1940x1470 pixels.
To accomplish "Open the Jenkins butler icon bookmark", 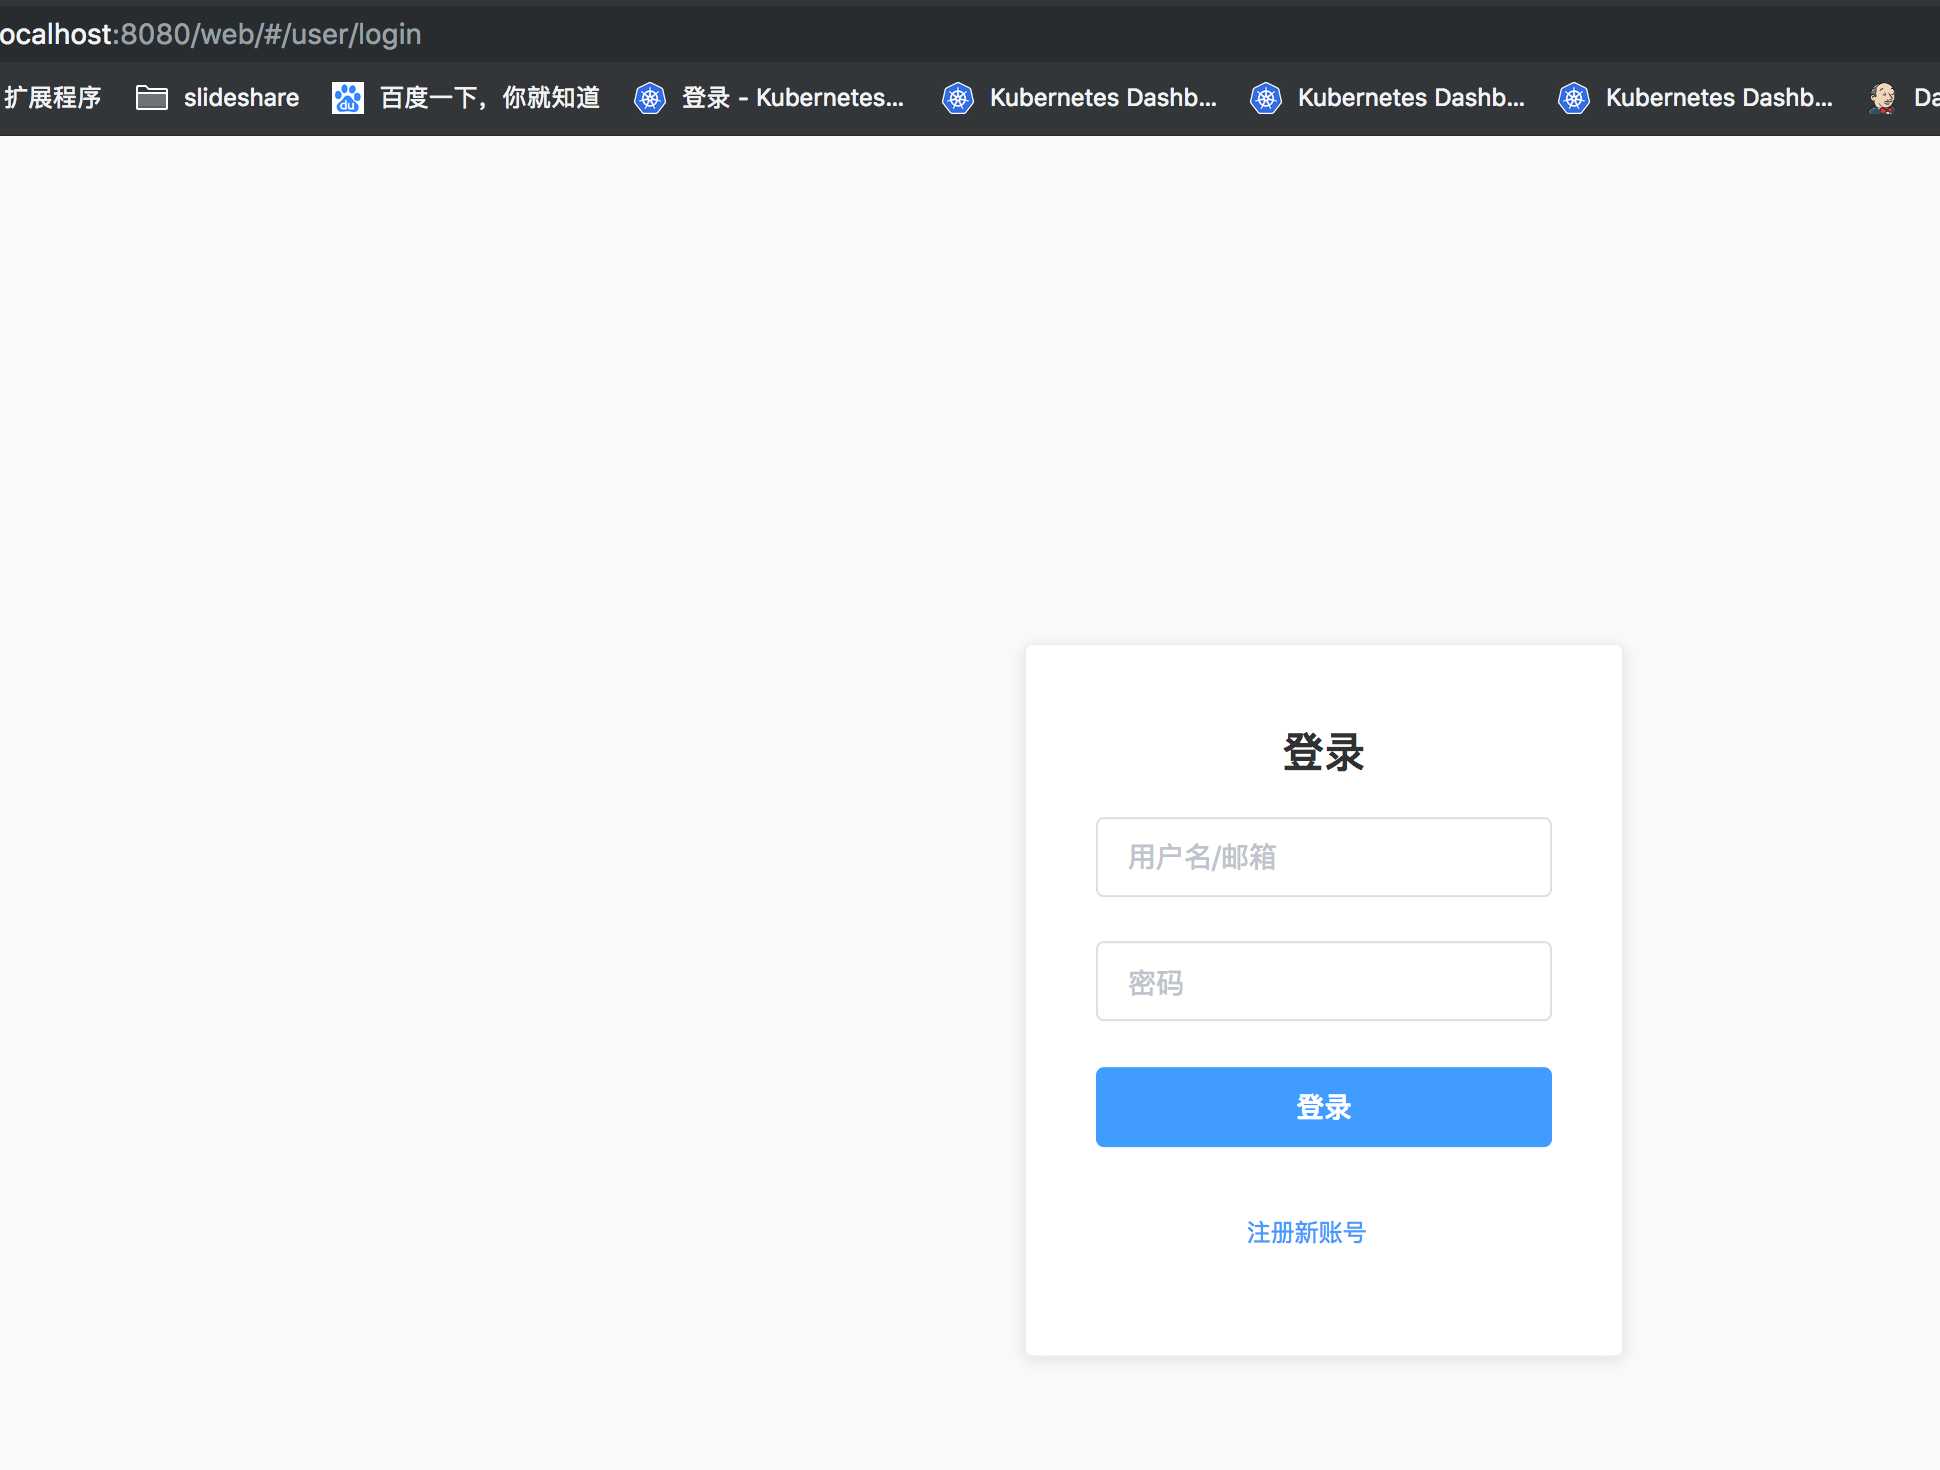I will point(1882,97).
